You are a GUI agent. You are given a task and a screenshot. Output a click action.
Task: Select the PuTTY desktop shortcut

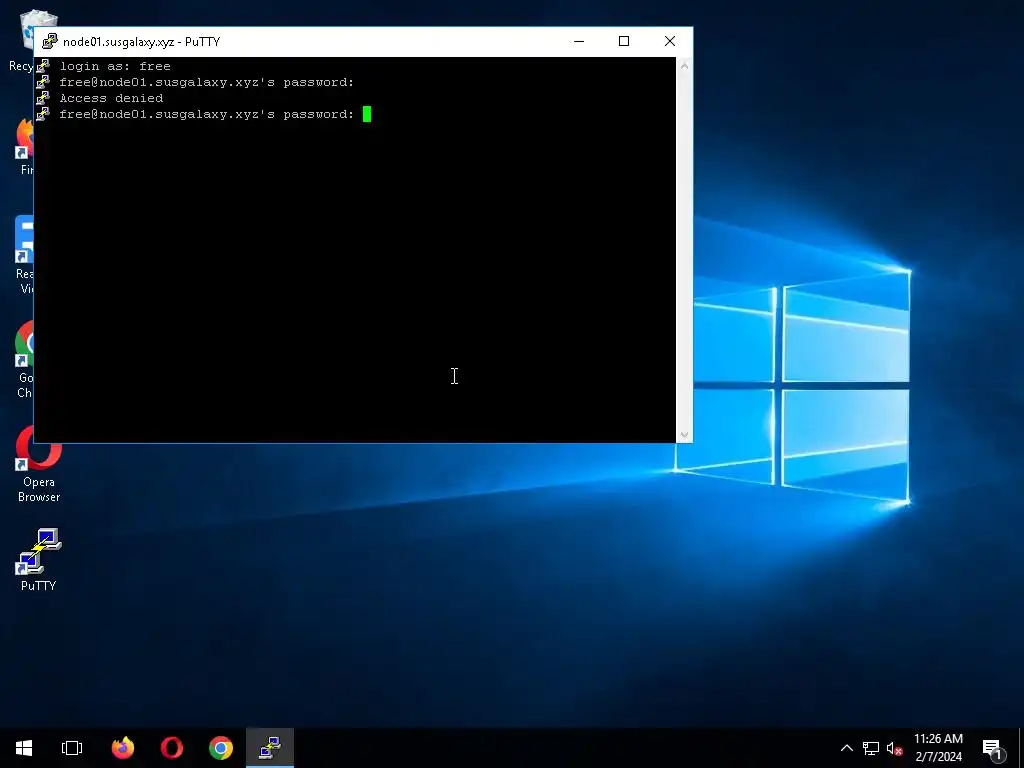point(39,560)
